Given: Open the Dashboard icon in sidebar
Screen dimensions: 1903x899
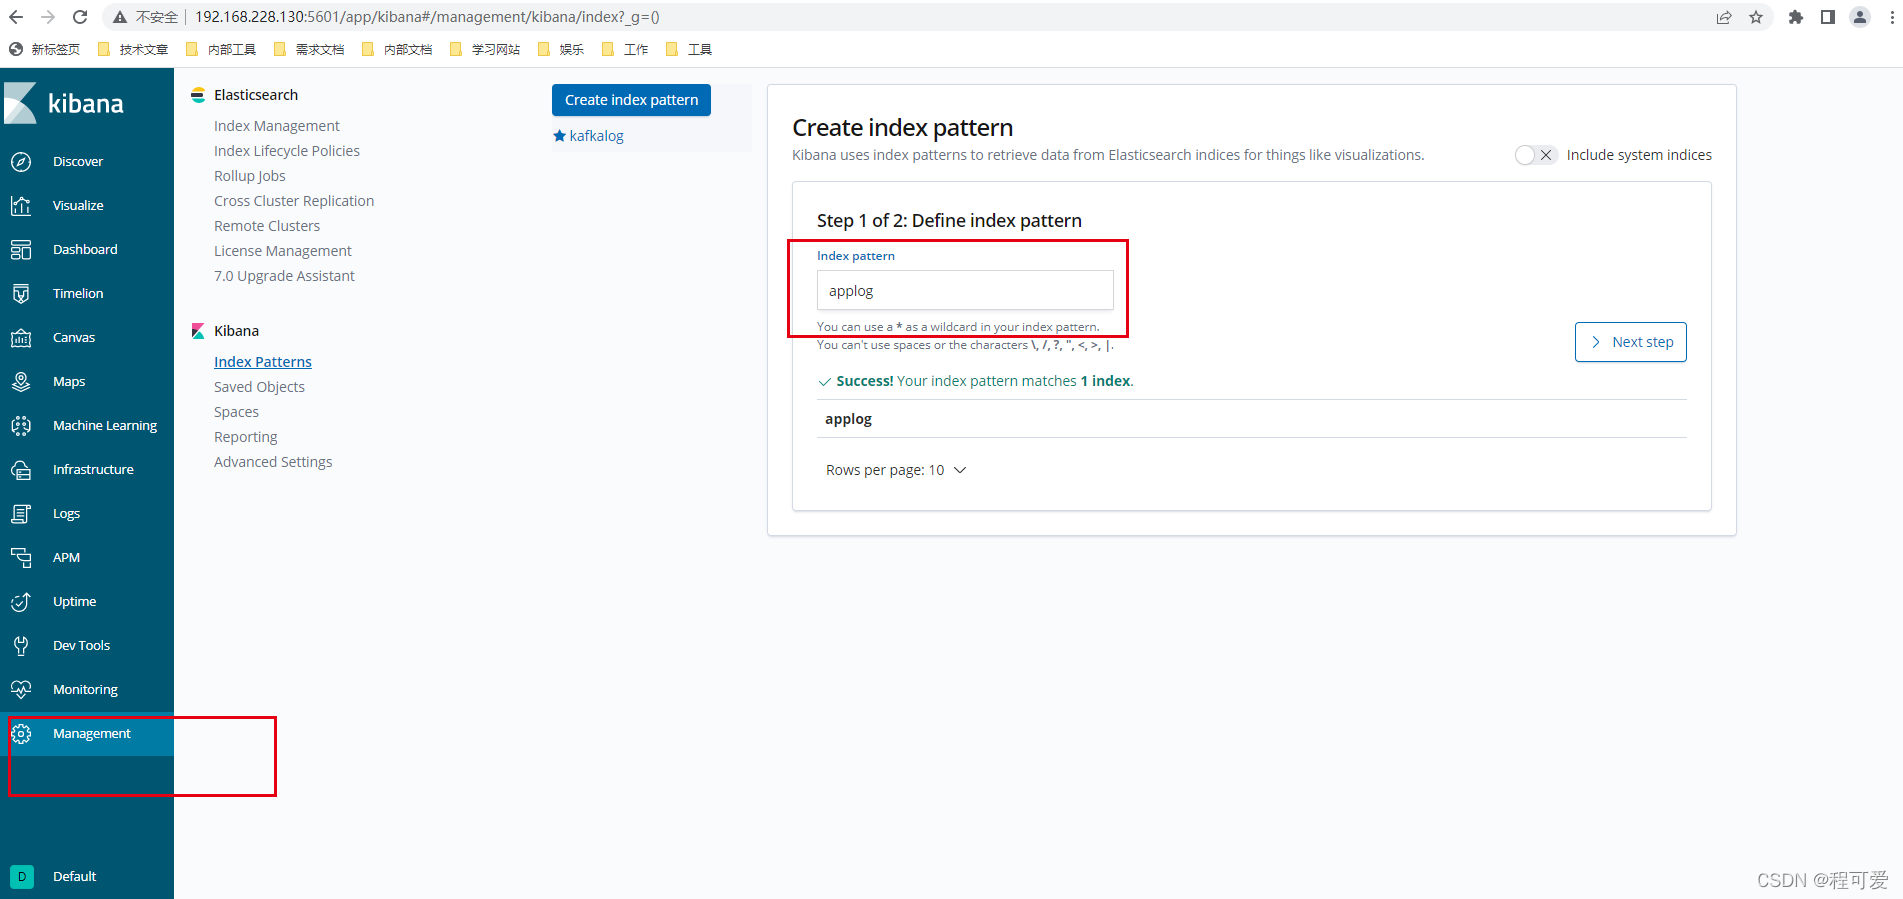Looking at the screenshot, I should (x=21, y=250).
